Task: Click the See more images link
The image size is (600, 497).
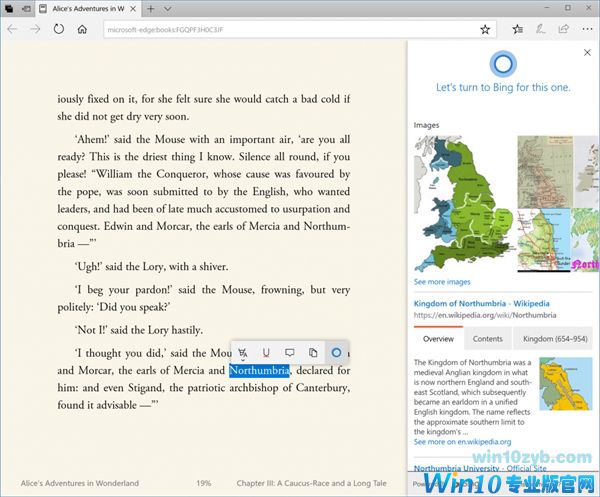Action: (442, 283)
